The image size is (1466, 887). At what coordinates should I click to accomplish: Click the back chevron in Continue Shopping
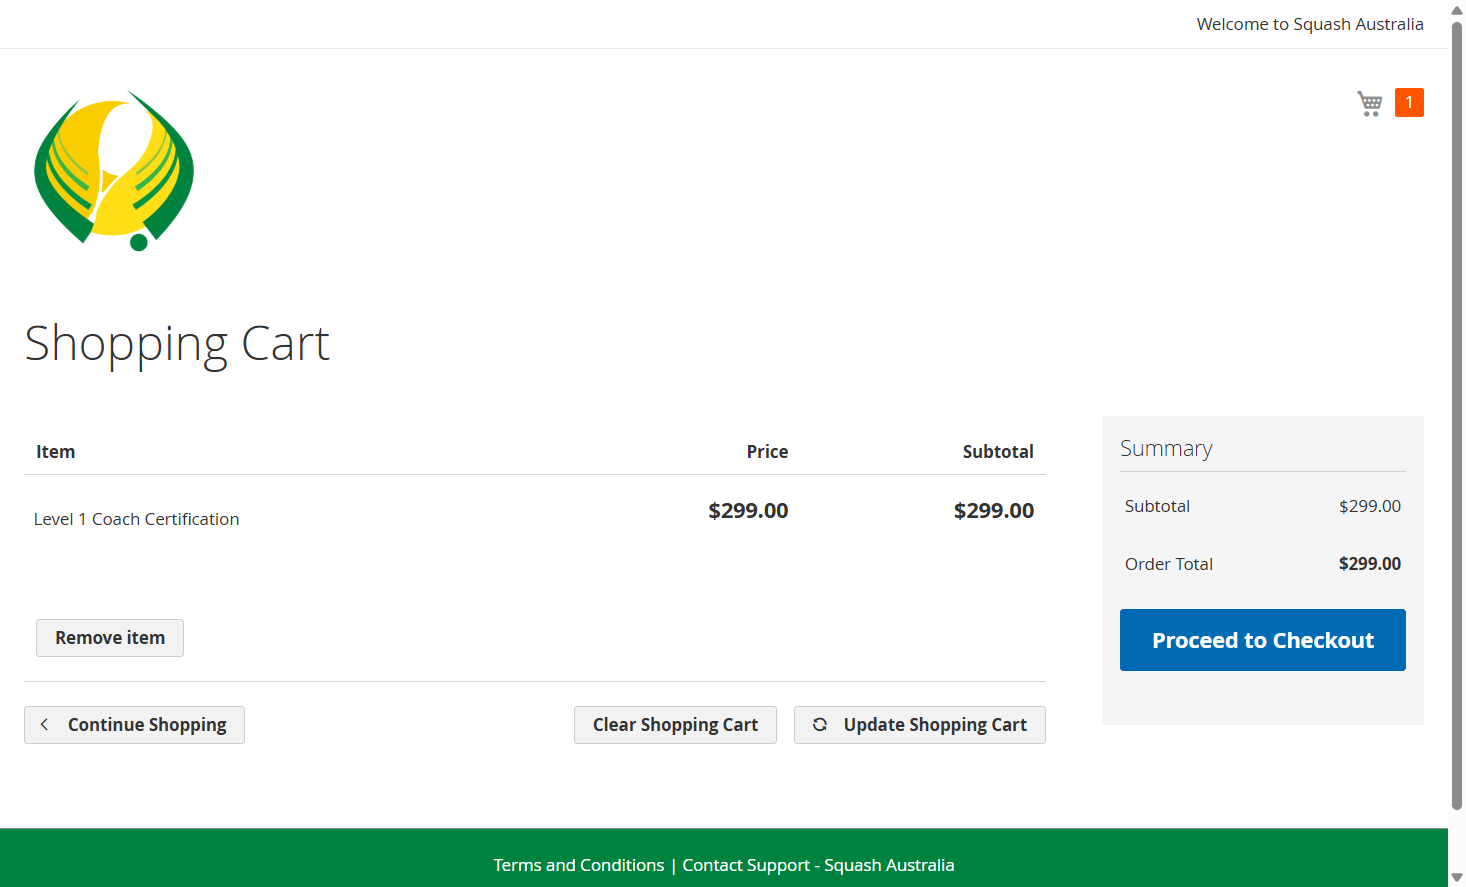click(44, 725)
